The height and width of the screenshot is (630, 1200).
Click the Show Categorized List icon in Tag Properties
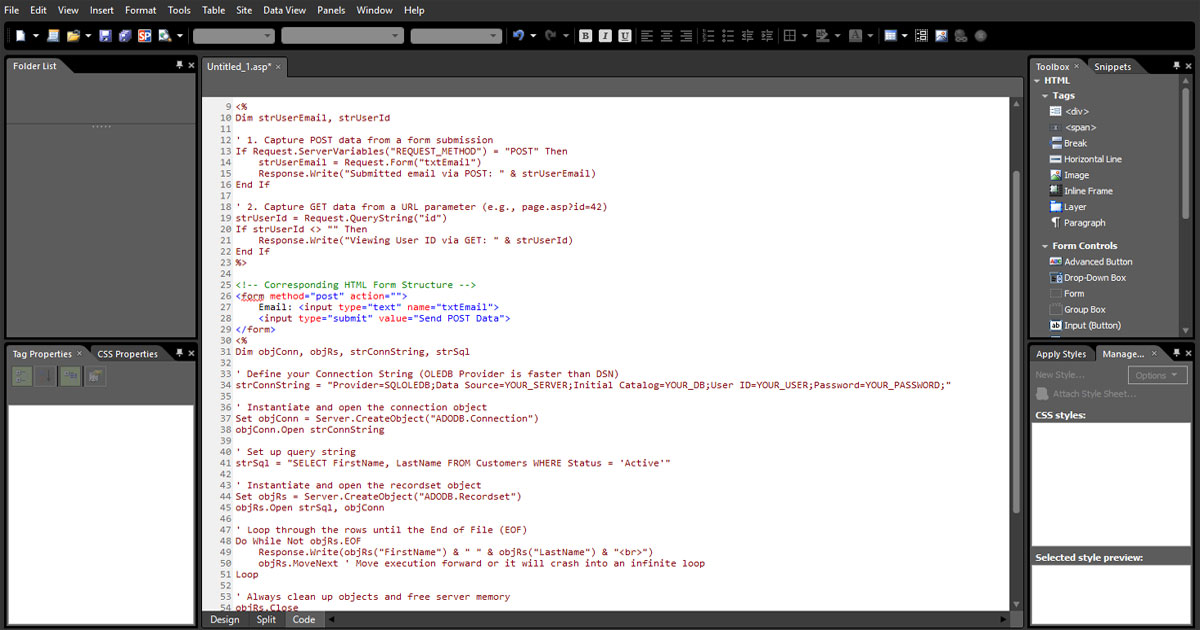pyautogui.click(x=22, y=376)
